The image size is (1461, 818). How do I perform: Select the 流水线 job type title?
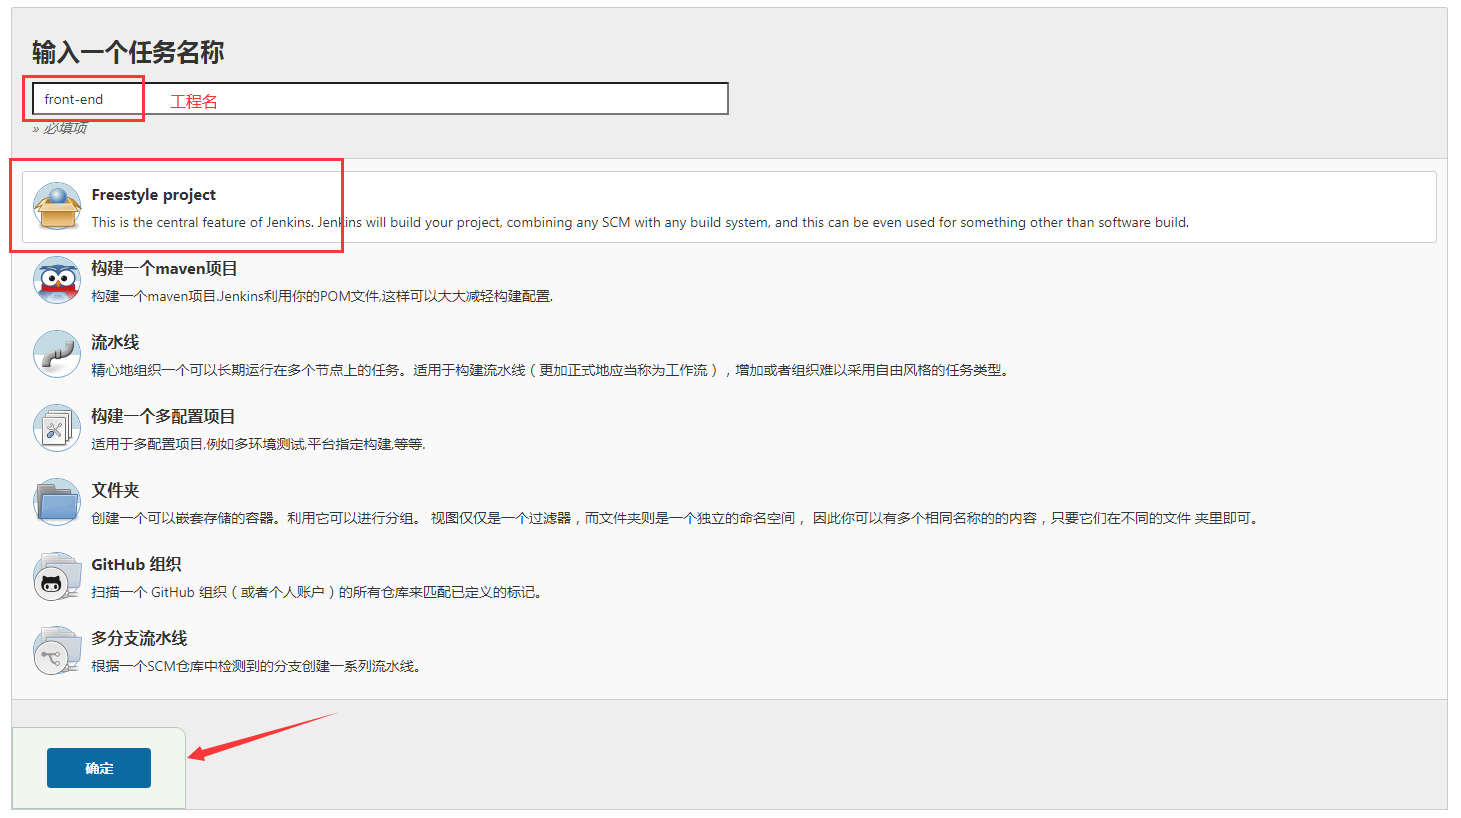115,343
